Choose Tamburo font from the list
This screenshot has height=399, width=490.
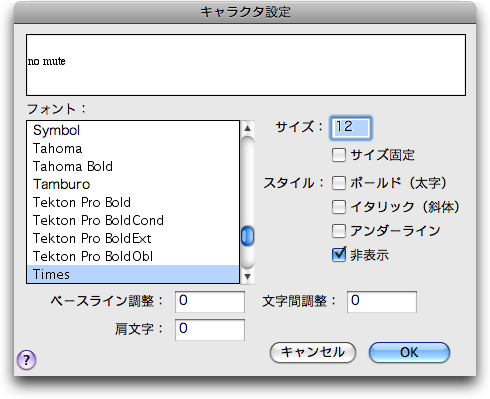133,184
